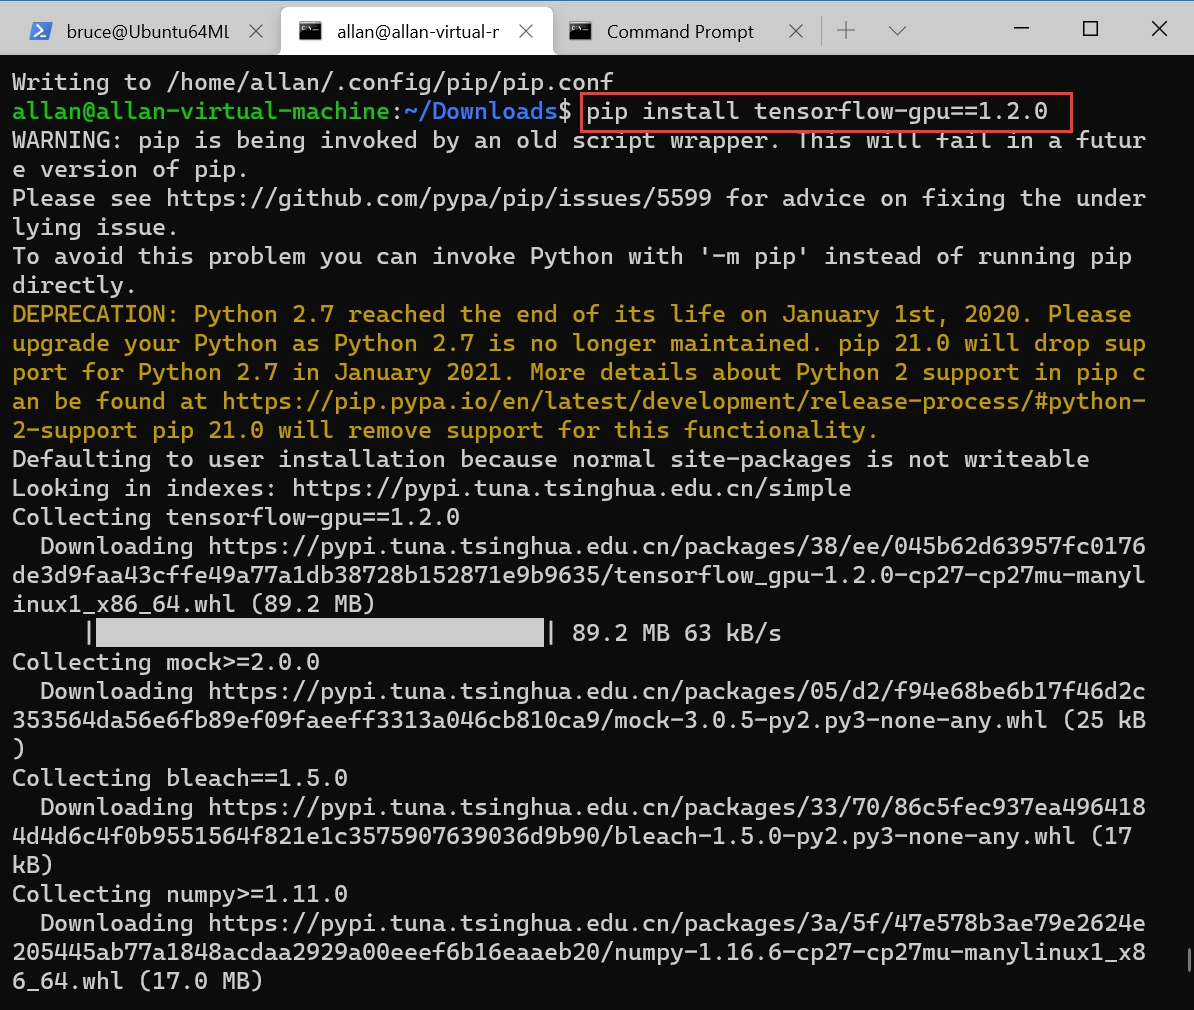The width and height of the screenshot is (1194, 1010).
Task: Close the Command Prompt tab
Action: point(796,31)
